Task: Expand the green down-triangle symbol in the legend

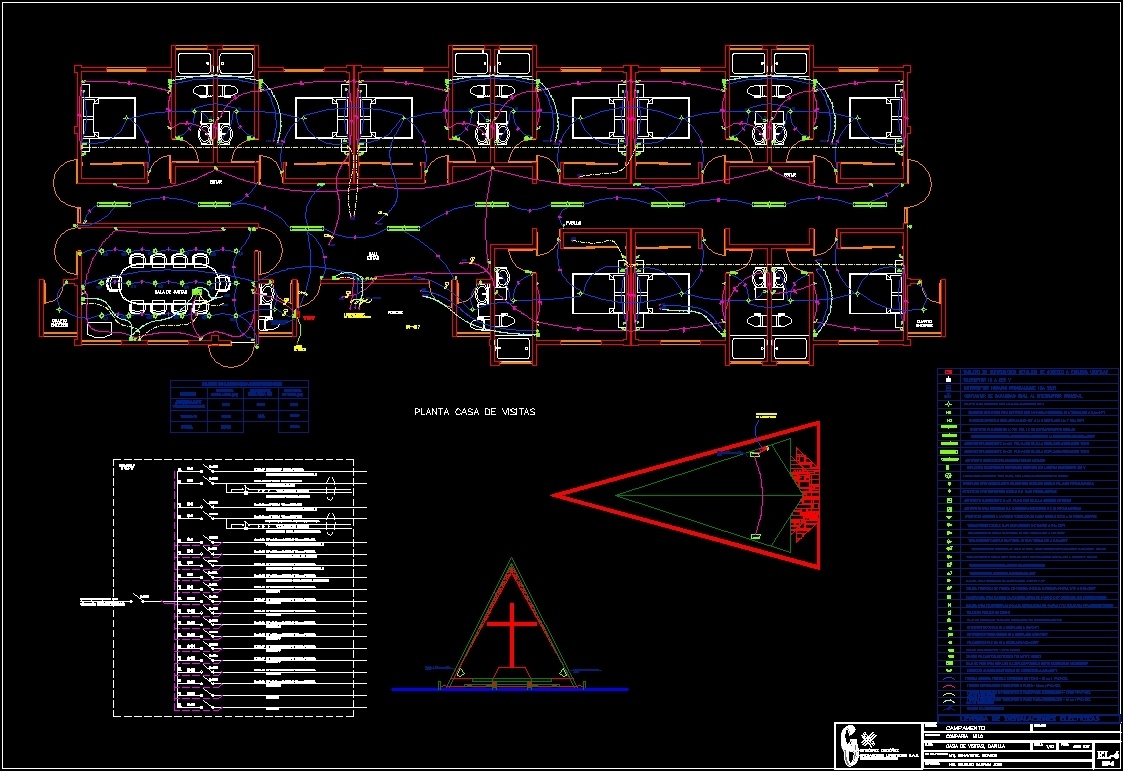Action: [x=947, y=519]
